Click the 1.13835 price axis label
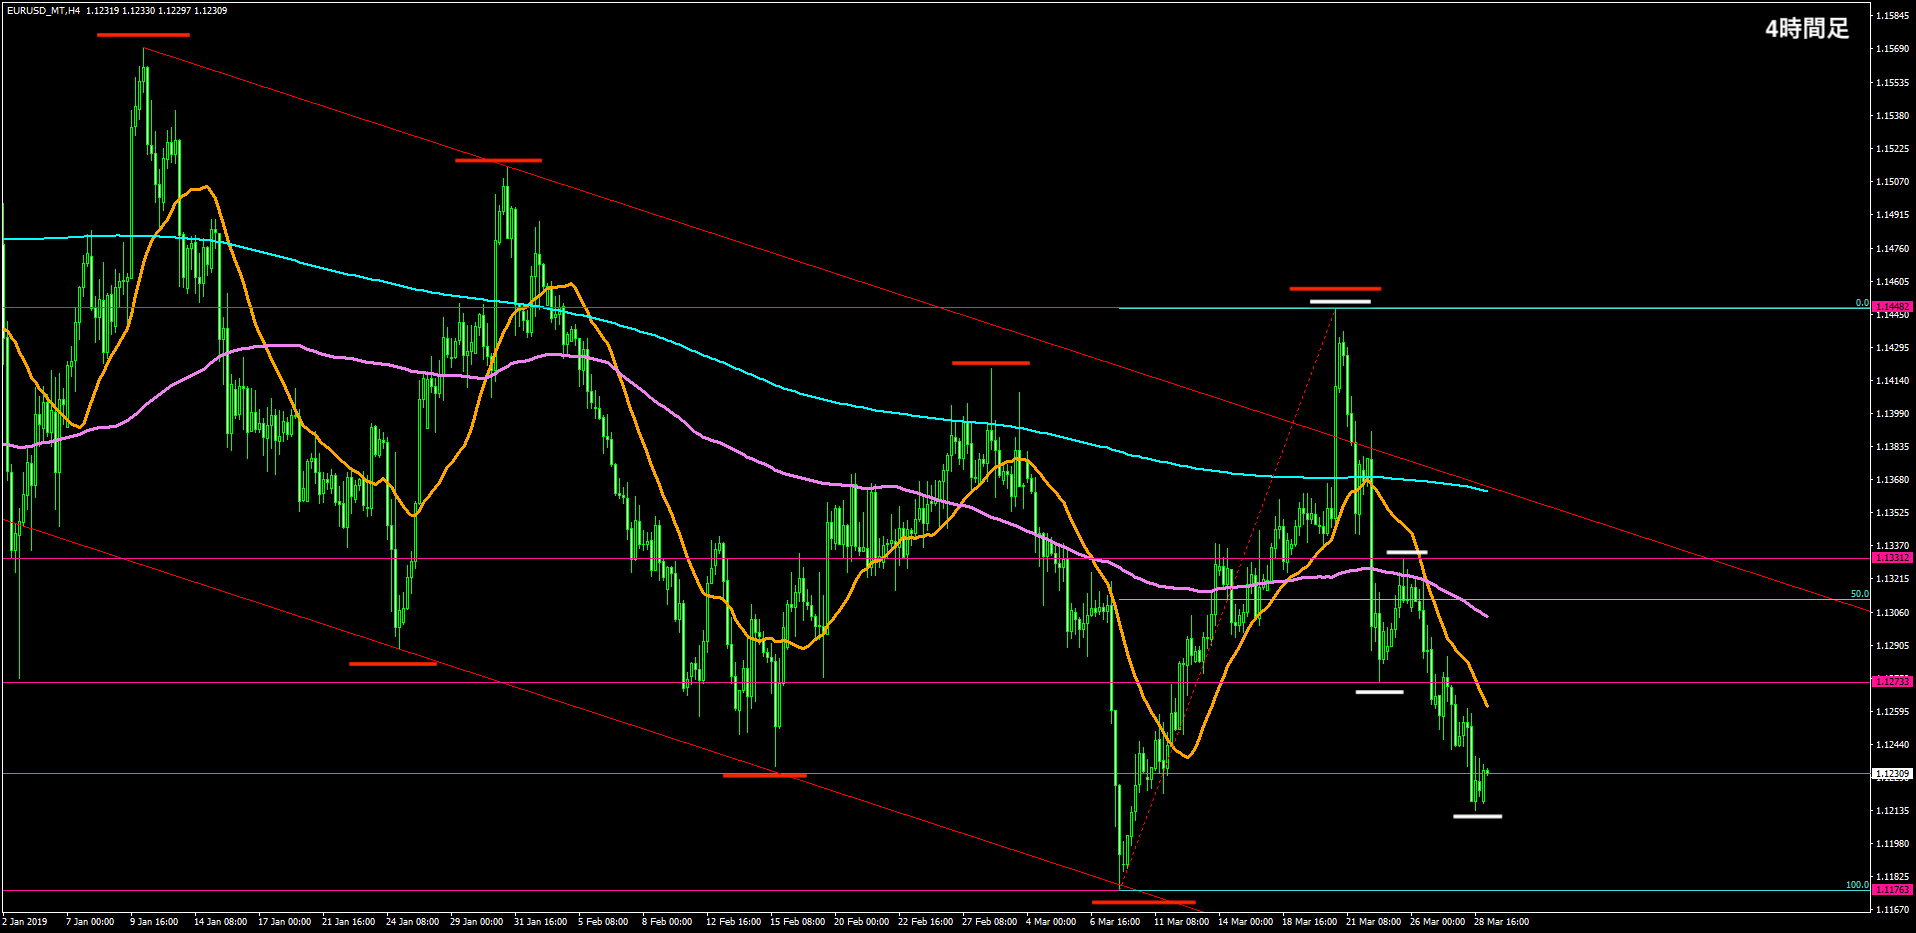 (x=1892, y=447)
